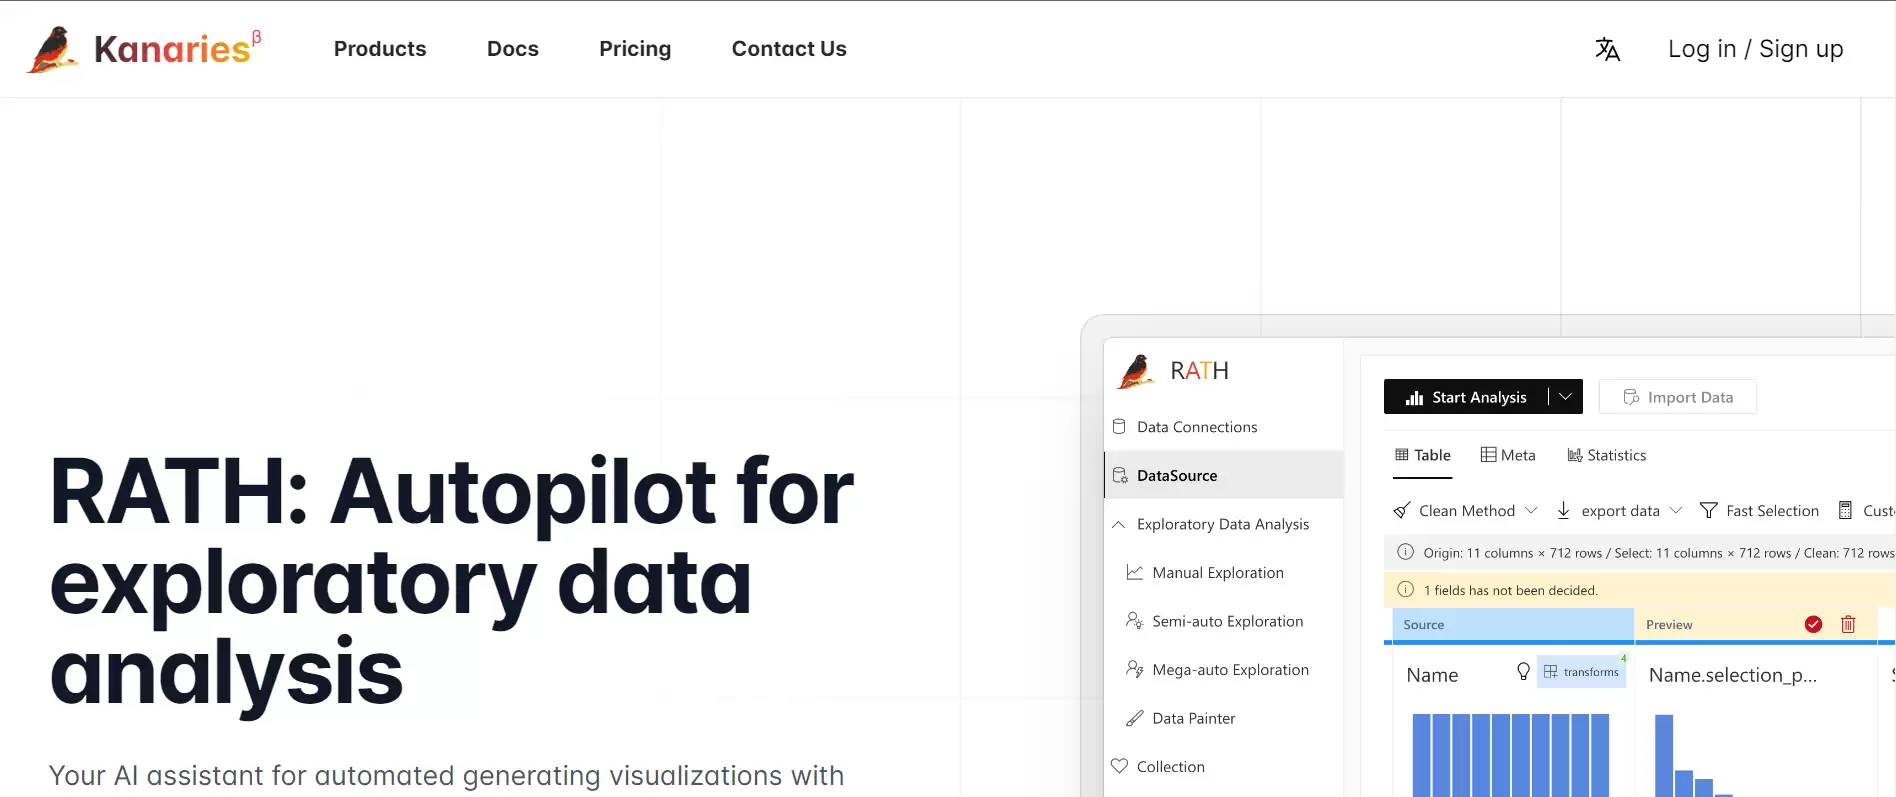Switch to the Statistics tab
1896x797 pixels.
tap(1606, 455)
